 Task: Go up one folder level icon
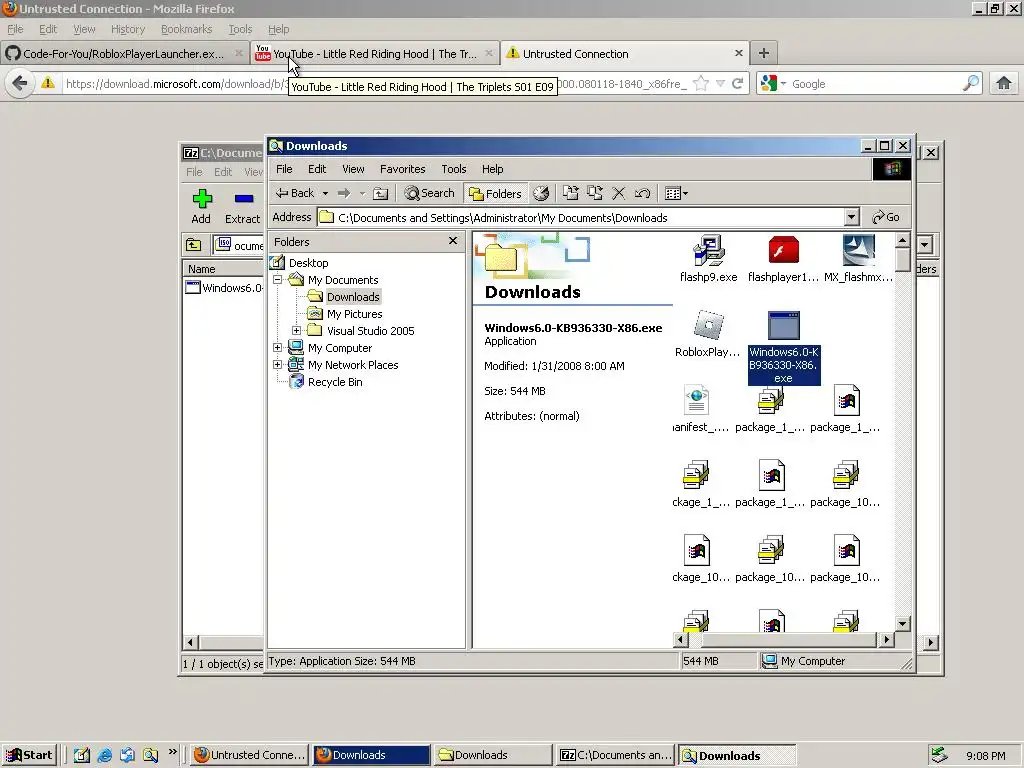(381, 193)
